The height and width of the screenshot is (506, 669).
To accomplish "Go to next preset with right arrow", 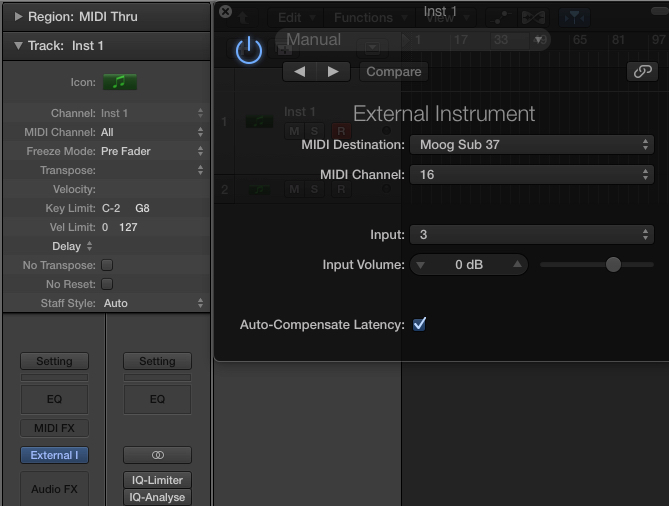I will (333, 72).
